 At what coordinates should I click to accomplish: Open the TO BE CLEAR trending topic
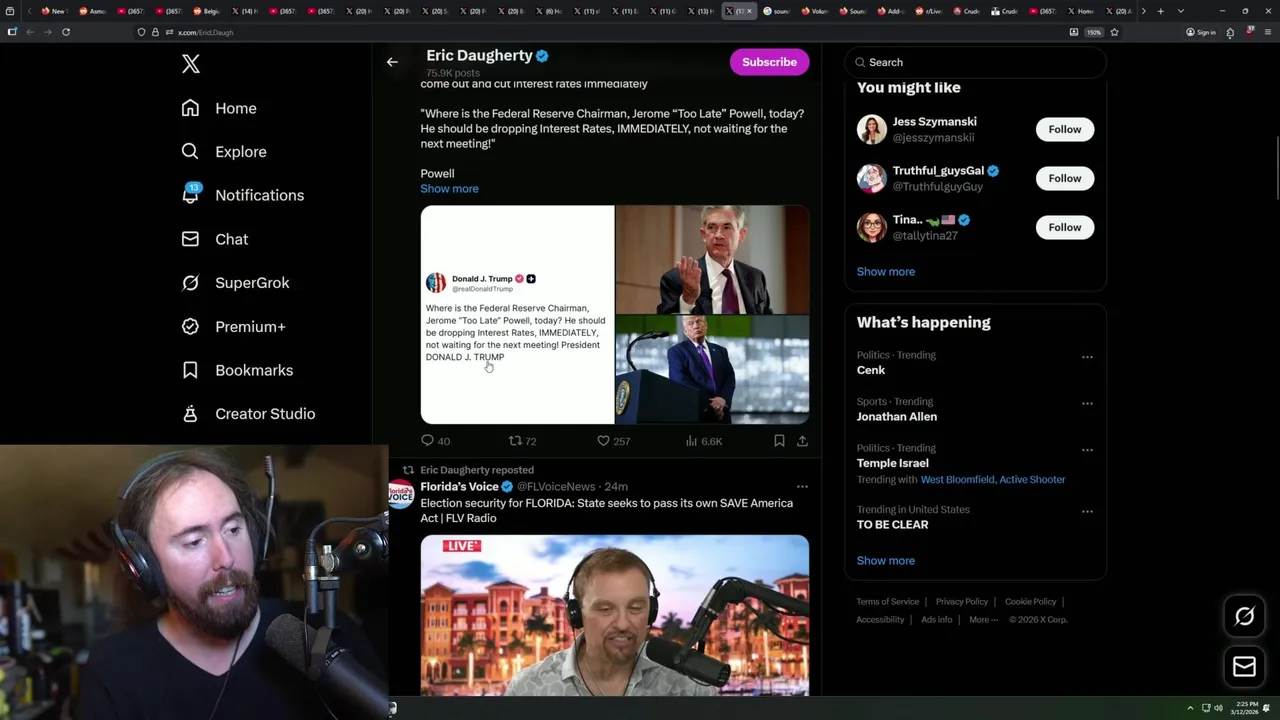coord(893,525)
